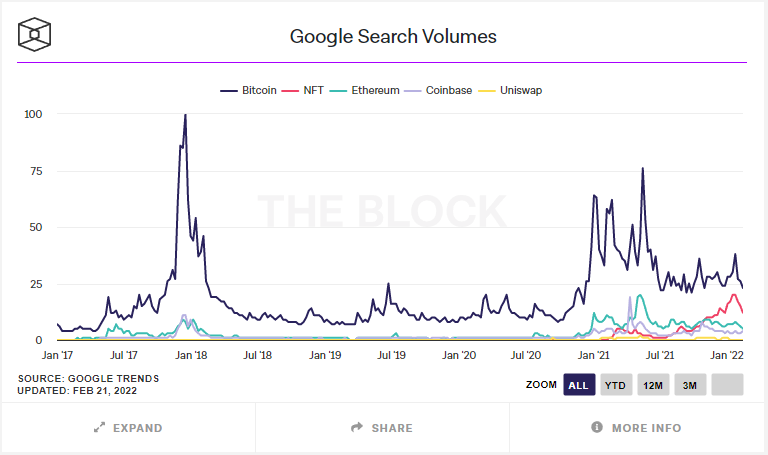Click the Jan '22 axis label
Viewport: 768px width, 455px height.
pos(727,355)
